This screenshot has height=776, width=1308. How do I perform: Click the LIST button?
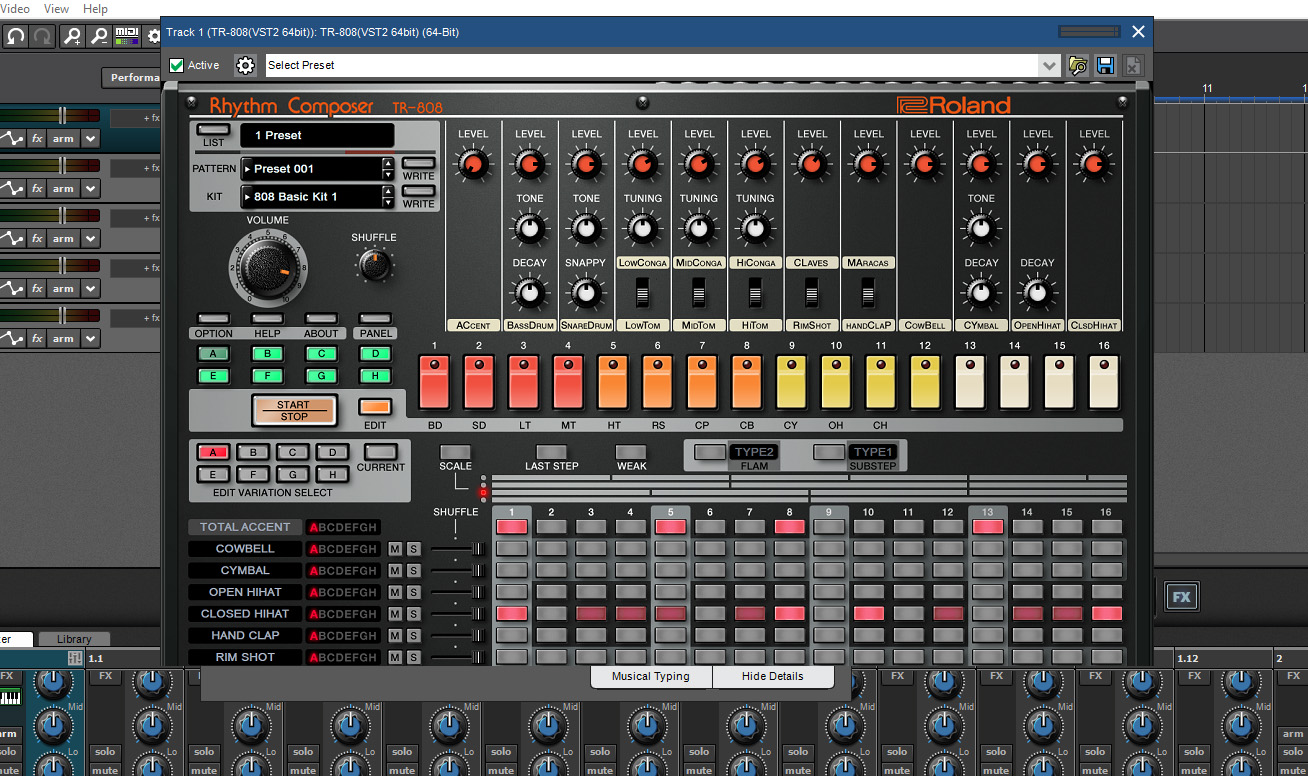click(213, 130)
